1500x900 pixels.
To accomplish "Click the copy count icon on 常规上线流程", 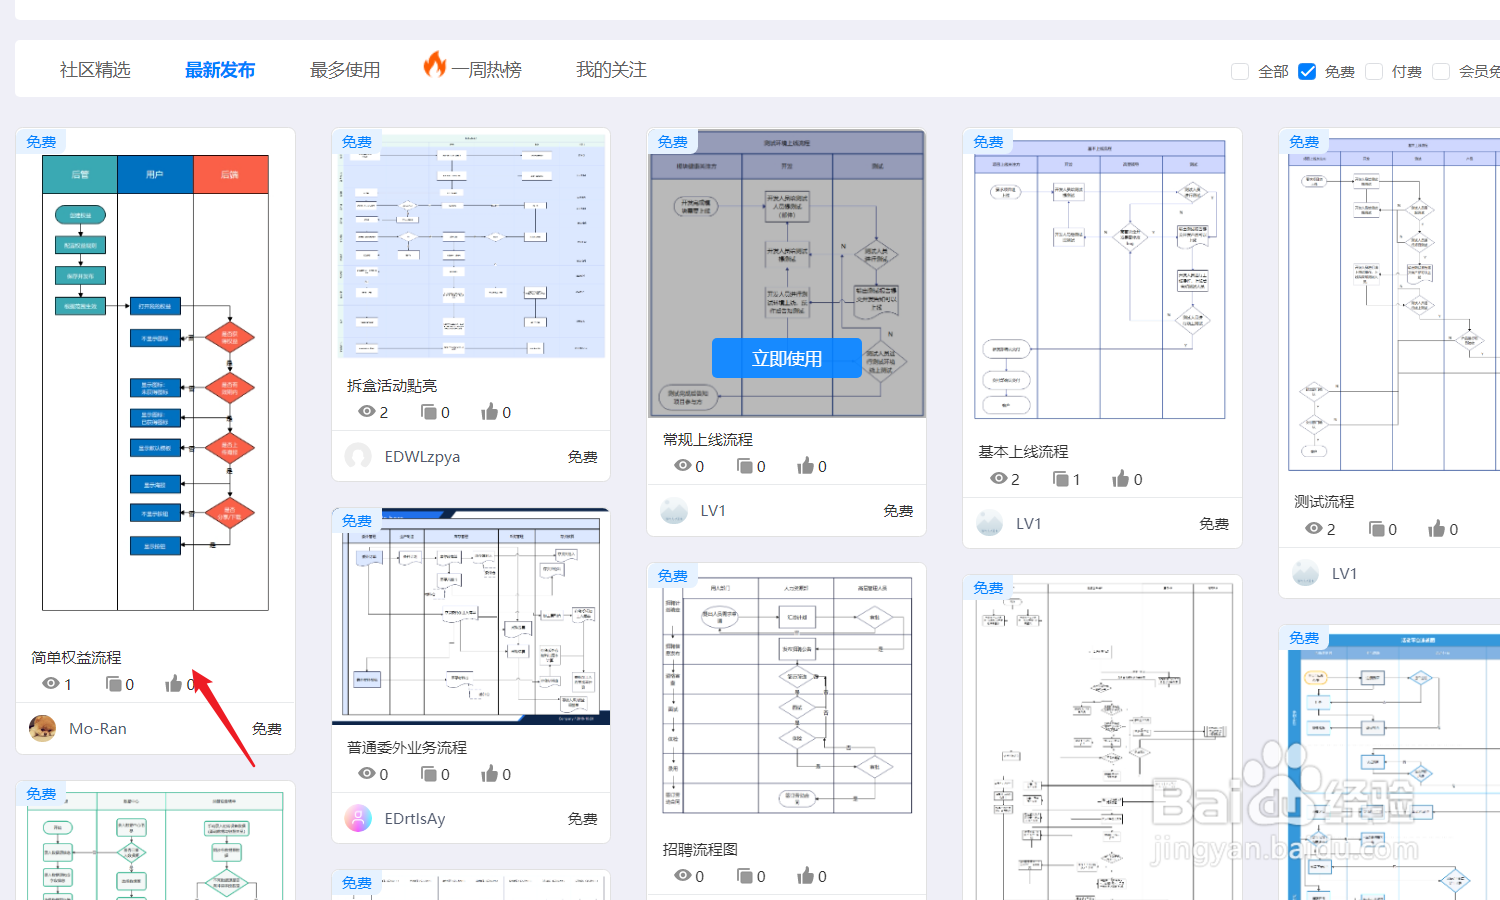I will pos(746,464).
